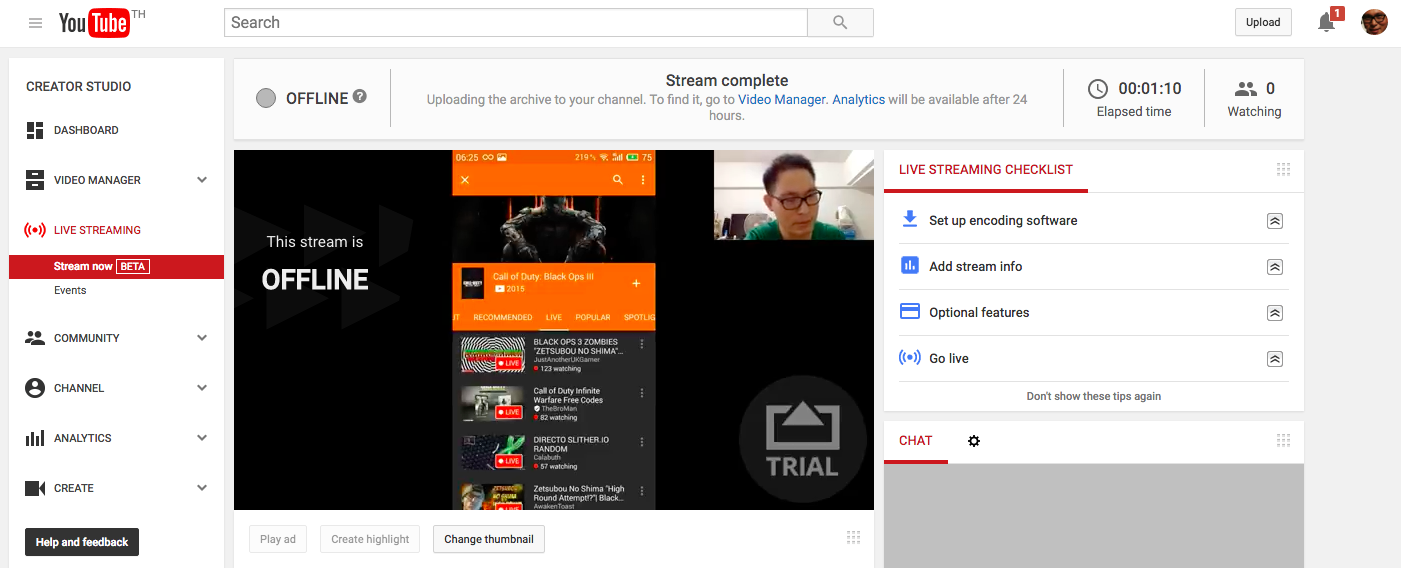The height and width of the screenshot is (568, 1401).
Task: Click the Stream complete heading
Action: pos(727,81)
